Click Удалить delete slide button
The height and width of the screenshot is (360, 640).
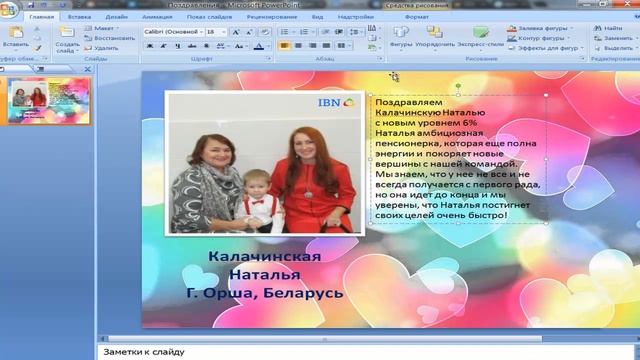pyautogui.click(x=101, y=48)
